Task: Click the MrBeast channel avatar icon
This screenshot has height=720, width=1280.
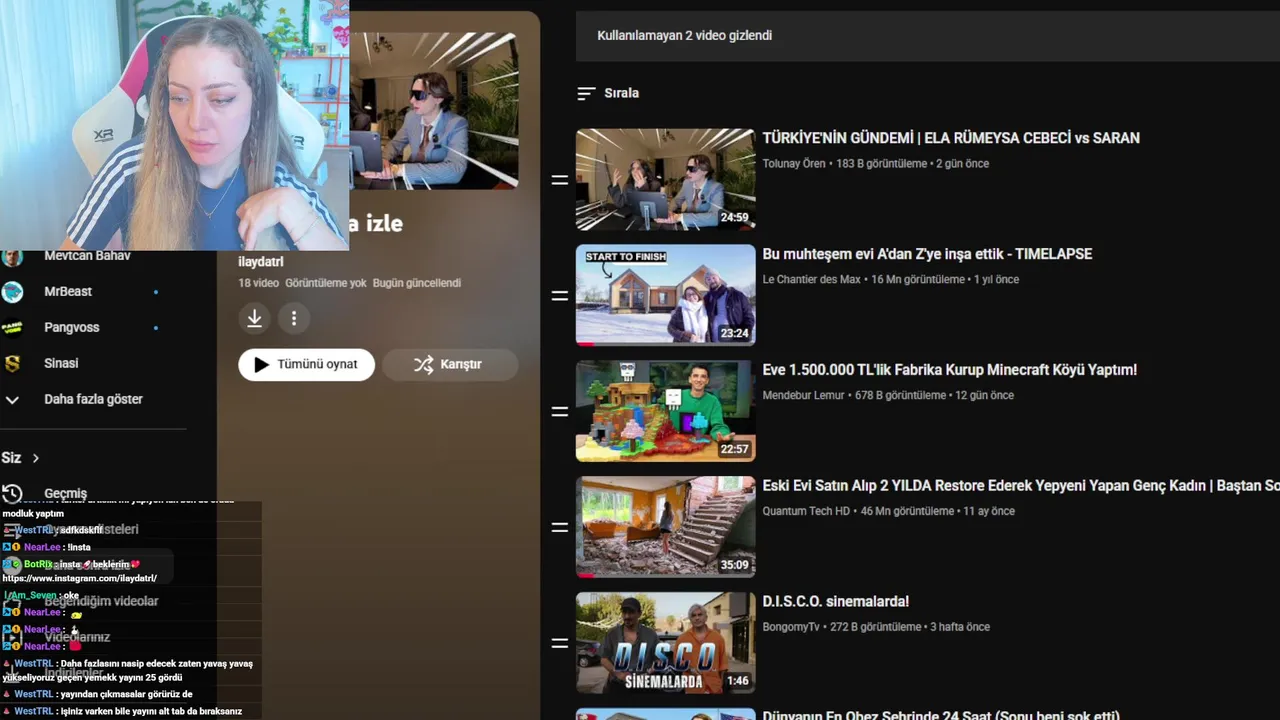Action: 12,292
